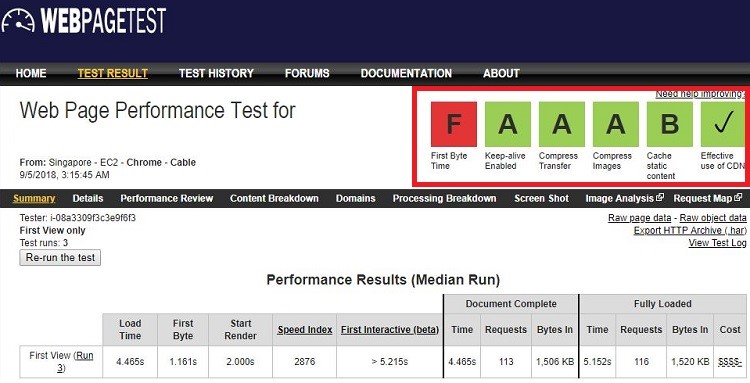Image resolution: width=750 pixels, height=383 pixels.
Task: Click the 4.465s Load Time cell
Action: (x=130, y=362)
